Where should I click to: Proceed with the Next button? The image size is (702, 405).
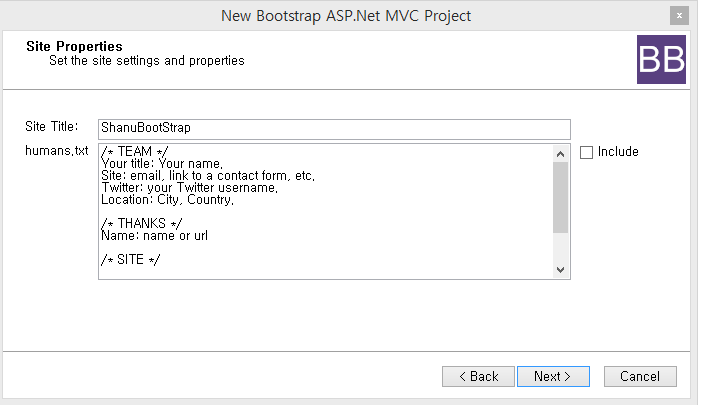point(553,377)
